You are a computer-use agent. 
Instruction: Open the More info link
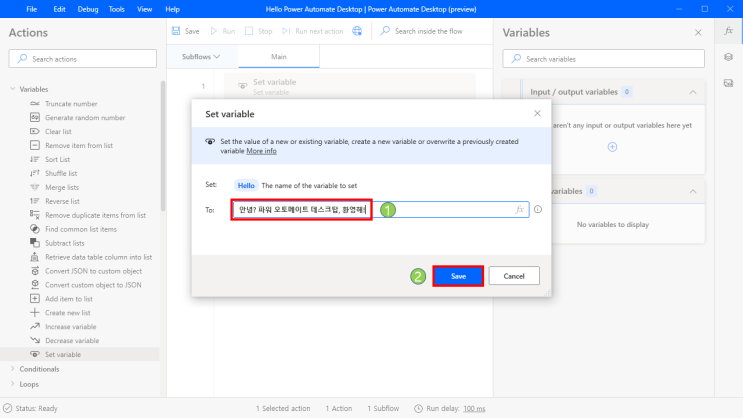pyautogui.click(x=261, y=151)
